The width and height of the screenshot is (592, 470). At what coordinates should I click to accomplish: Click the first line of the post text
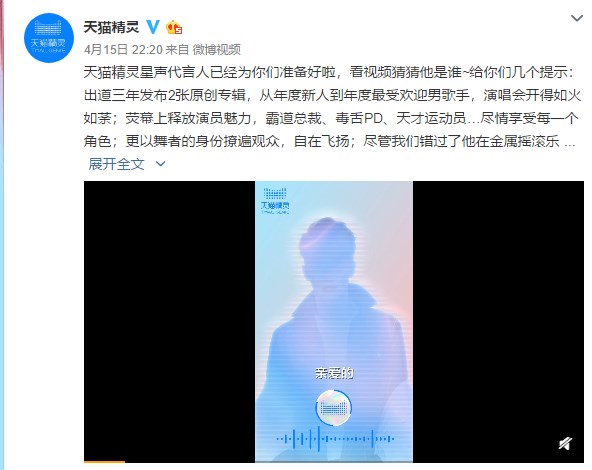pyautogui.click(x=328, y=72)
